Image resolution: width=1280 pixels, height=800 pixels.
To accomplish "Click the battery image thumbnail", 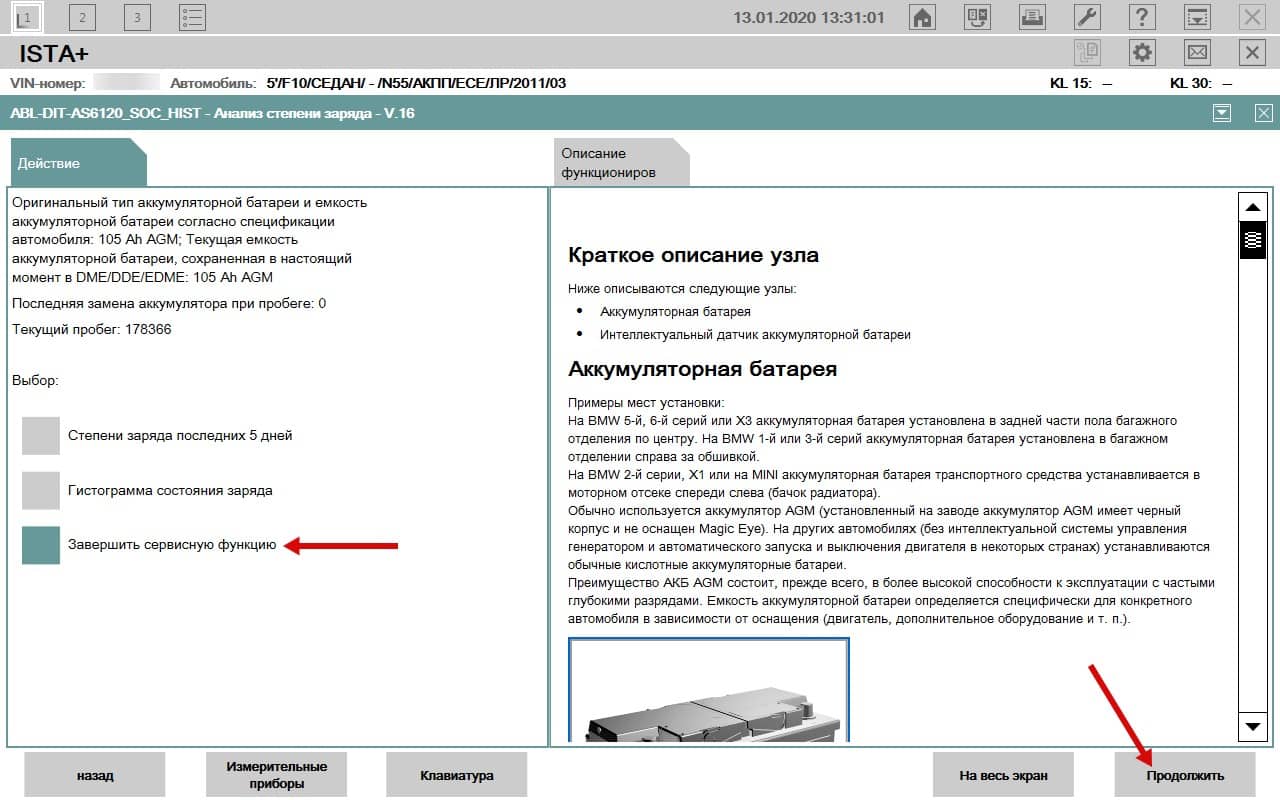I will click(x=709, y=690).
